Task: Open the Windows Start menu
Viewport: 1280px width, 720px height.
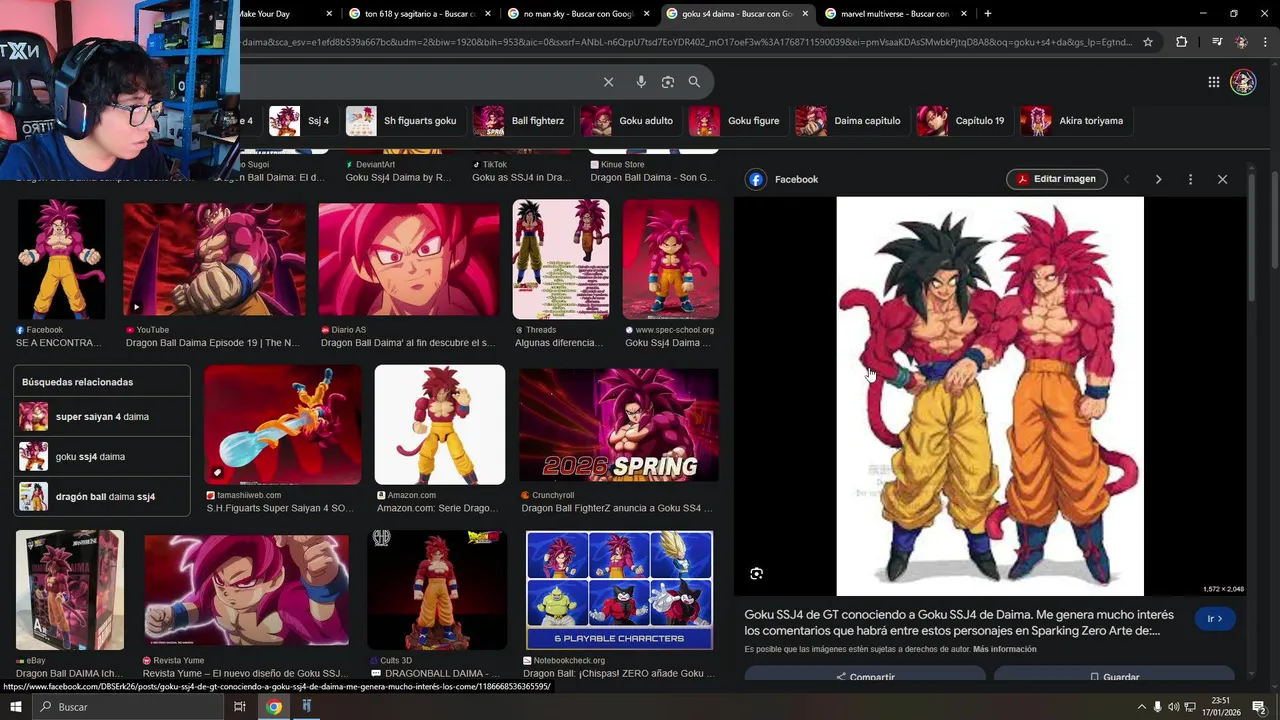Action: coord(15,707)
